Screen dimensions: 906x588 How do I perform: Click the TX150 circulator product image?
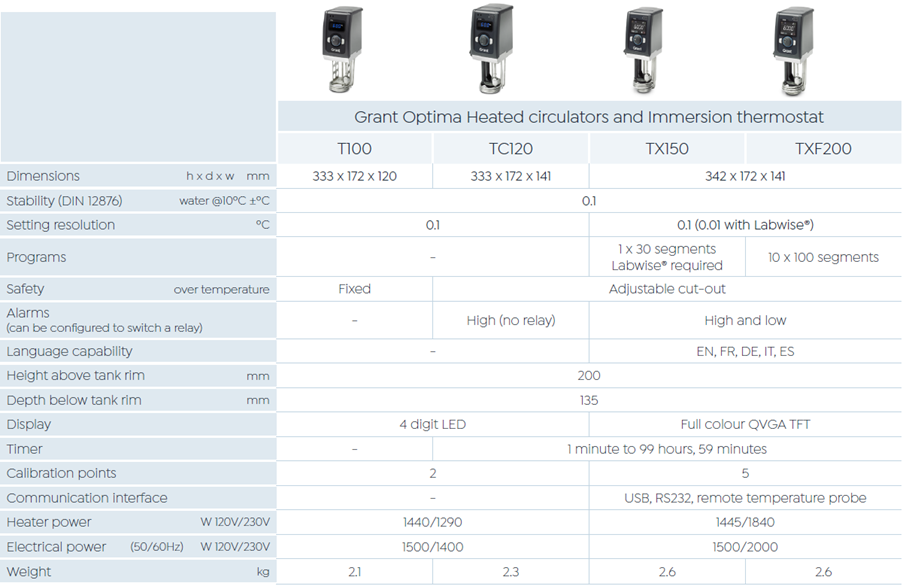click(643, 50)
